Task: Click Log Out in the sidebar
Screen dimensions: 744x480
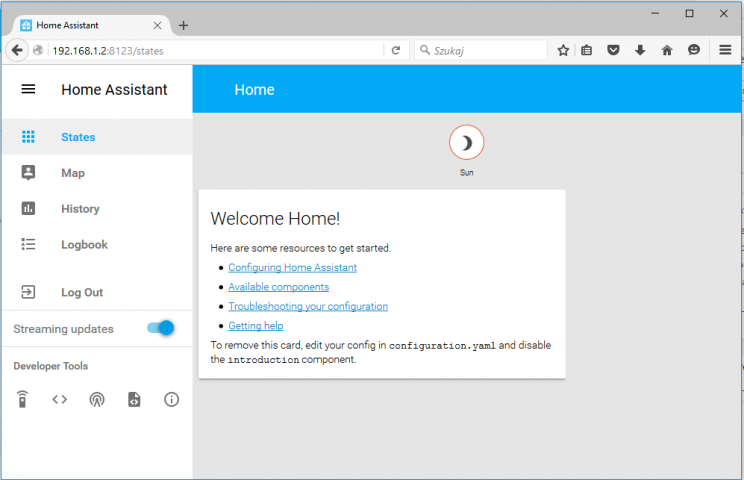Action: pos(97,292)
